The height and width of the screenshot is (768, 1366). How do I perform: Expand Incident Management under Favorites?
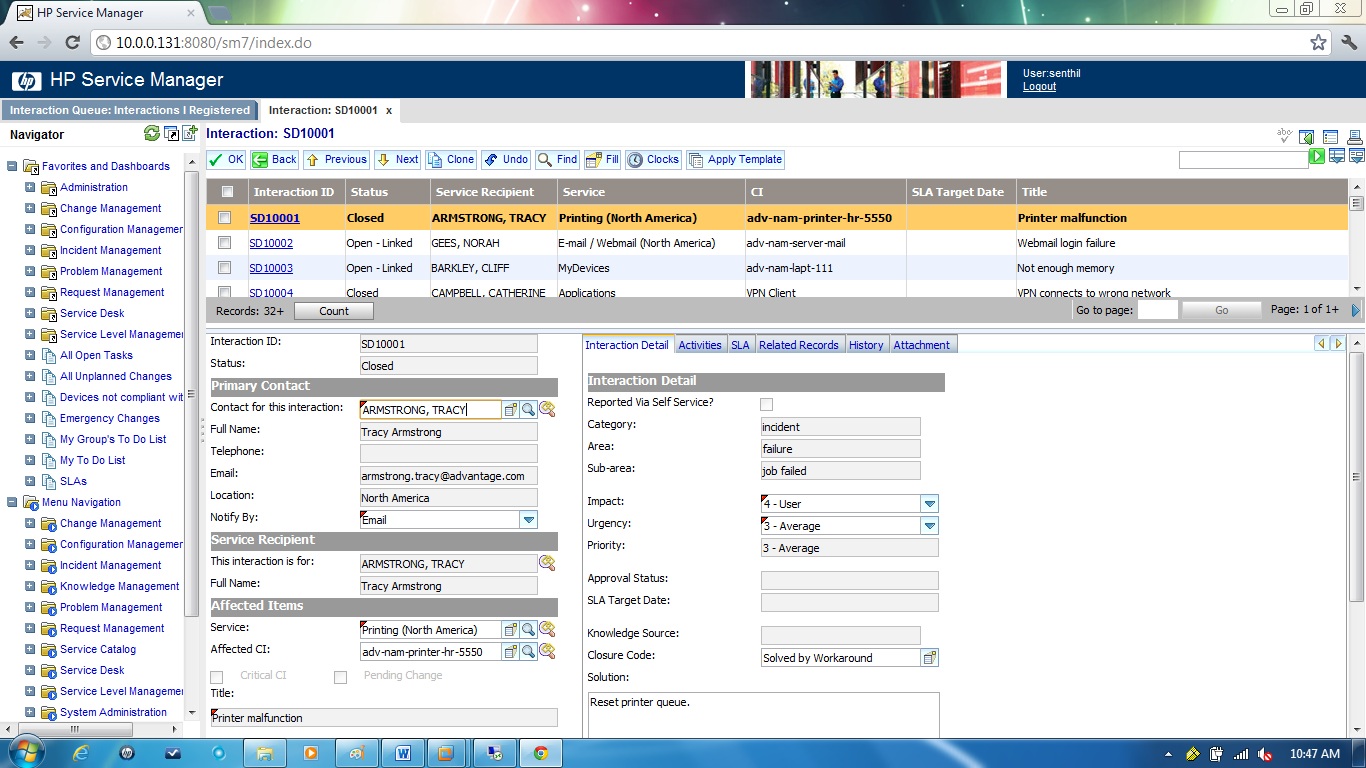pyautogui.click(x=29, y=250)
